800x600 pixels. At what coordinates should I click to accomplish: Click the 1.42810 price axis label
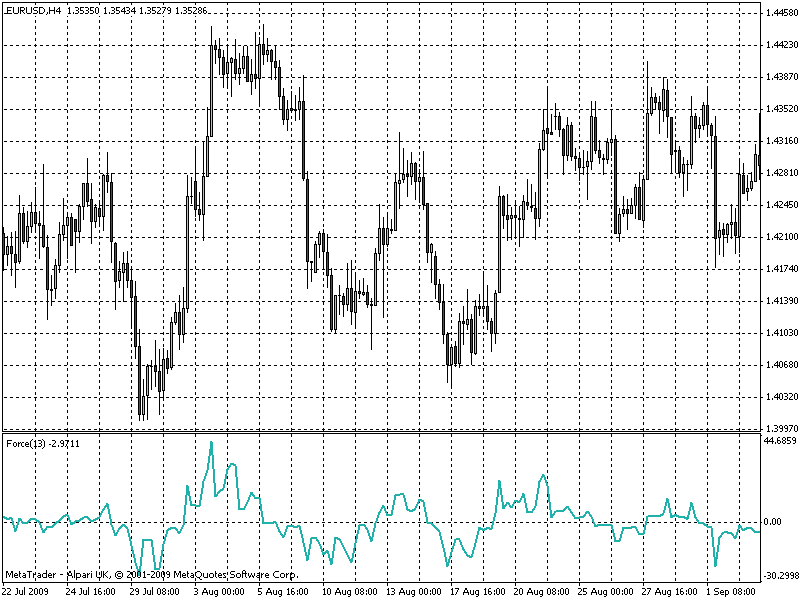click(782, 173)
